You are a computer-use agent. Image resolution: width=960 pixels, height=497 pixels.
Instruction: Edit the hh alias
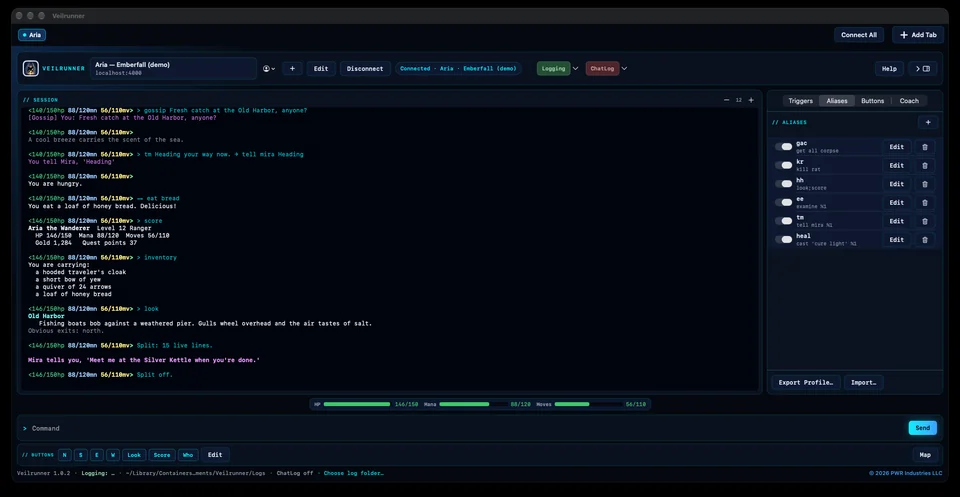tap(896, 184)
